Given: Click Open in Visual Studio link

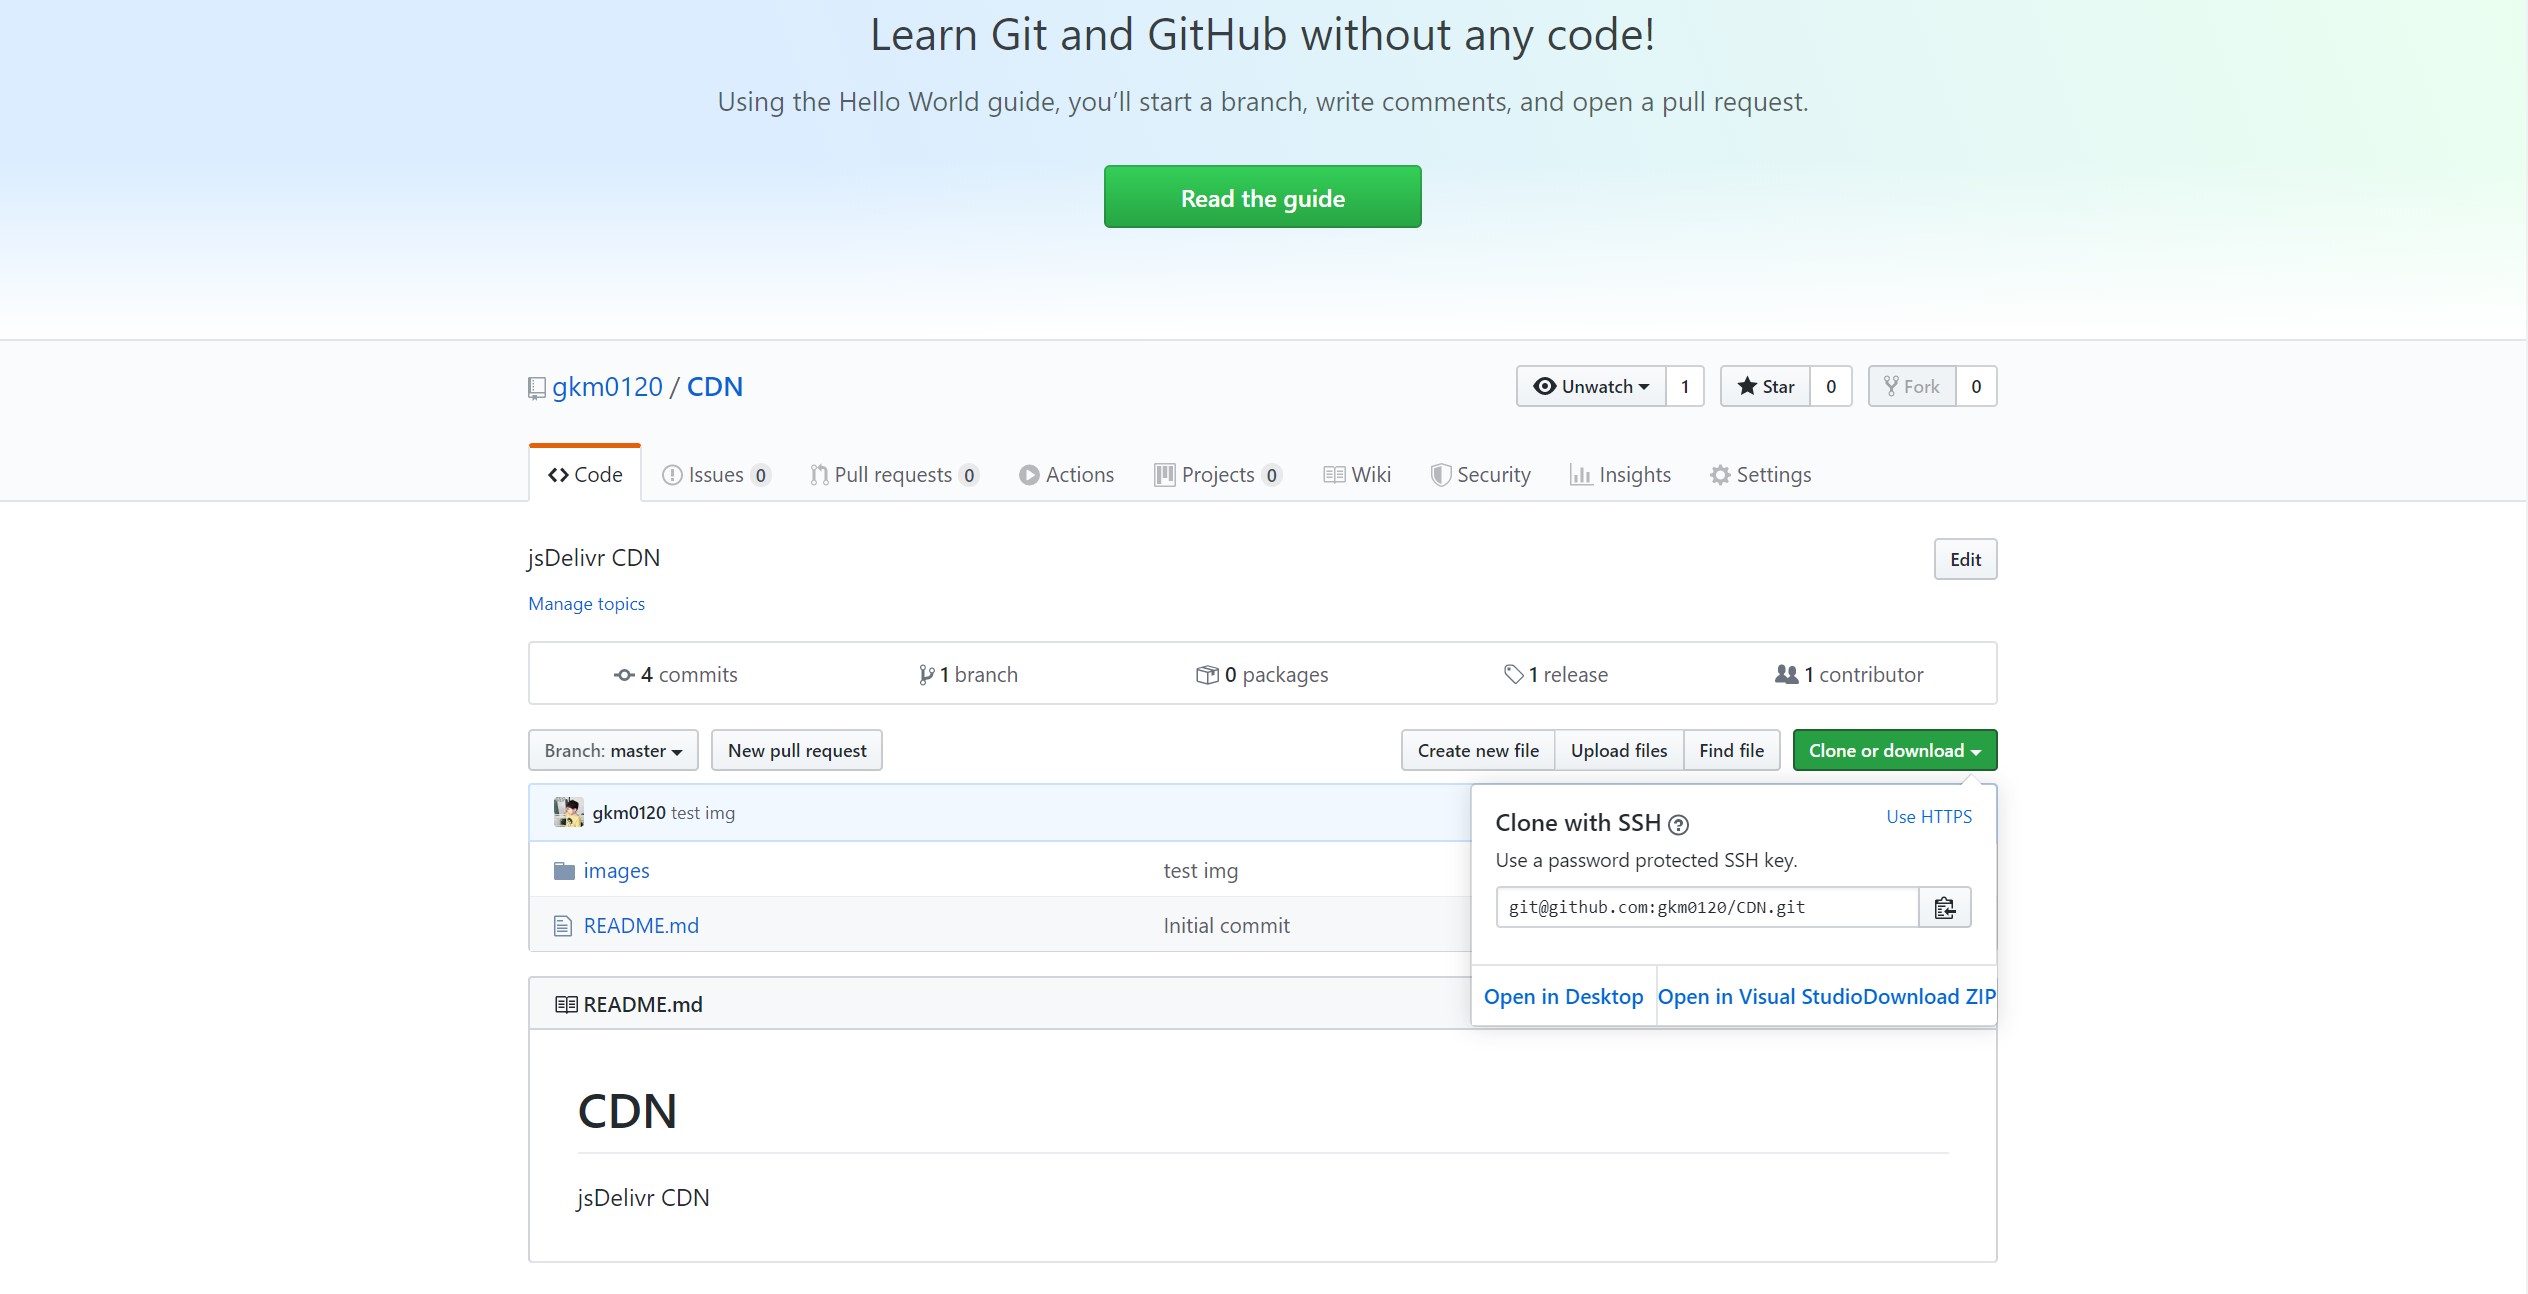Looking at the screenshot, I should 1760,996.
